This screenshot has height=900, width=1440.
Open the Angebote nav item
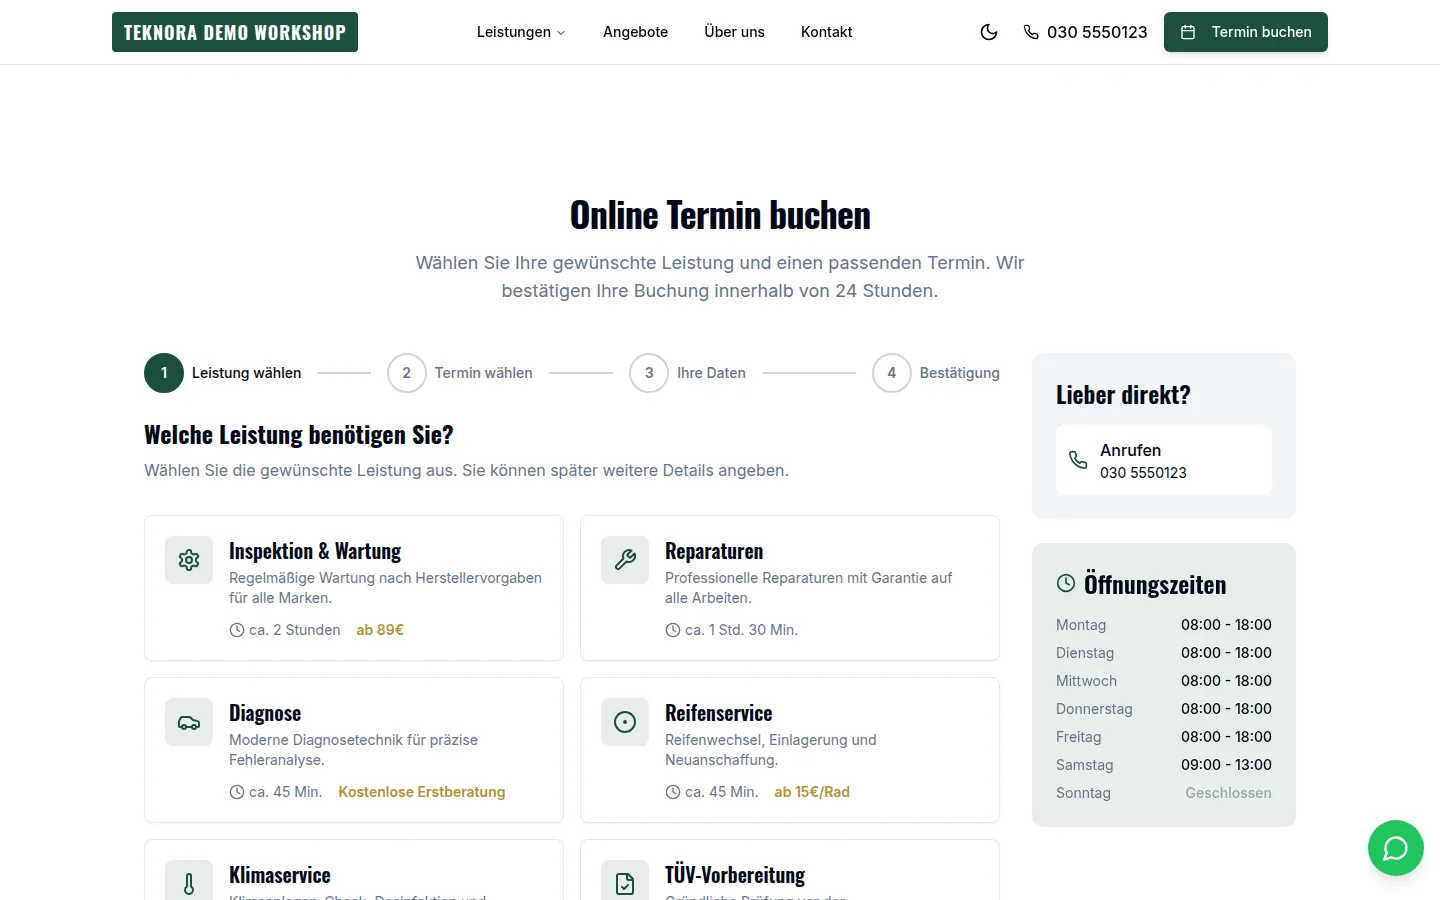click(x=635, y=32)
